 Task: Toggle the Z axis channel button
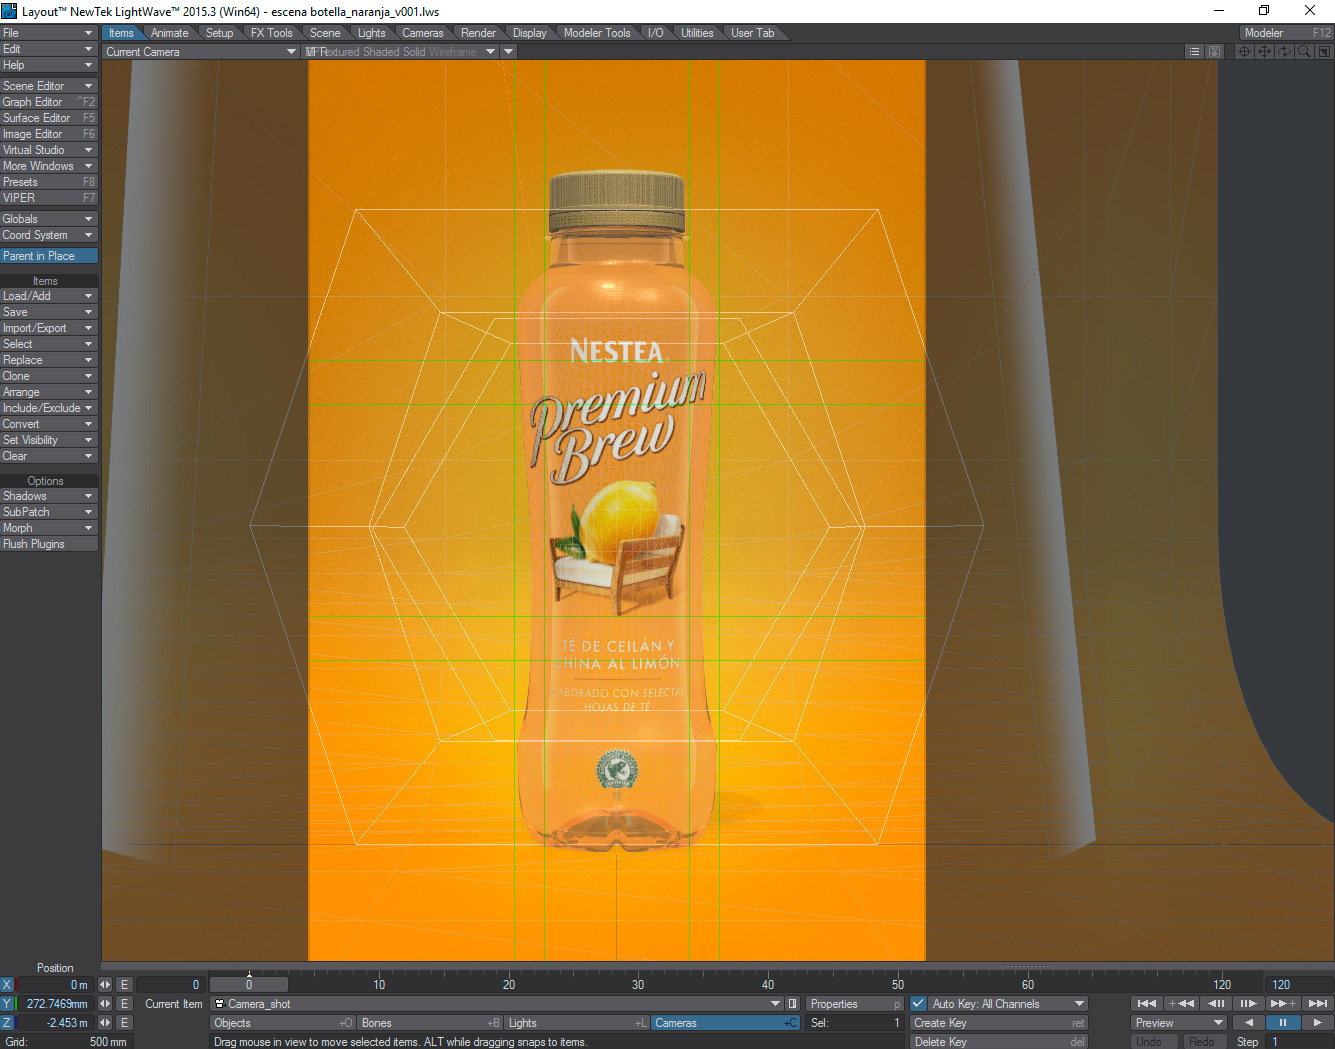7,1023
